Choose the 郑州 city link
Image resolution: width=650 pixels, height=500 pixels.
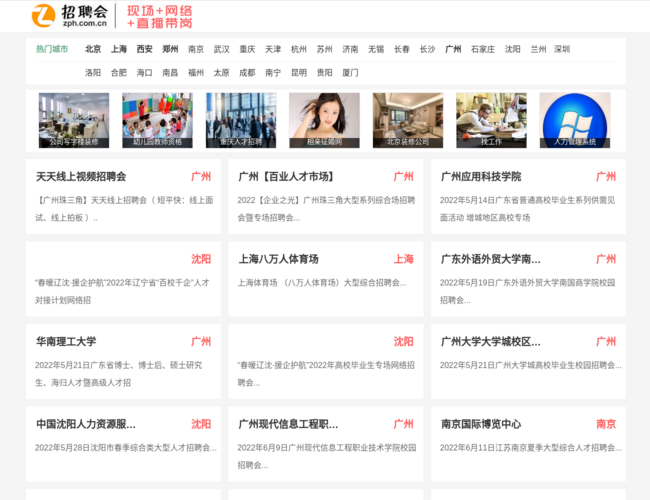170,49
